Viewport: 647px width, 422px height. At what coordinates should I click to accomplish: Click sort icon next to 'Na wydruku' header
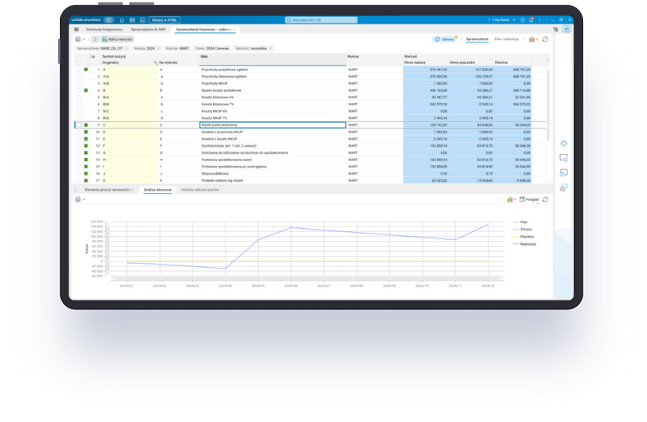tap(156, 63)
